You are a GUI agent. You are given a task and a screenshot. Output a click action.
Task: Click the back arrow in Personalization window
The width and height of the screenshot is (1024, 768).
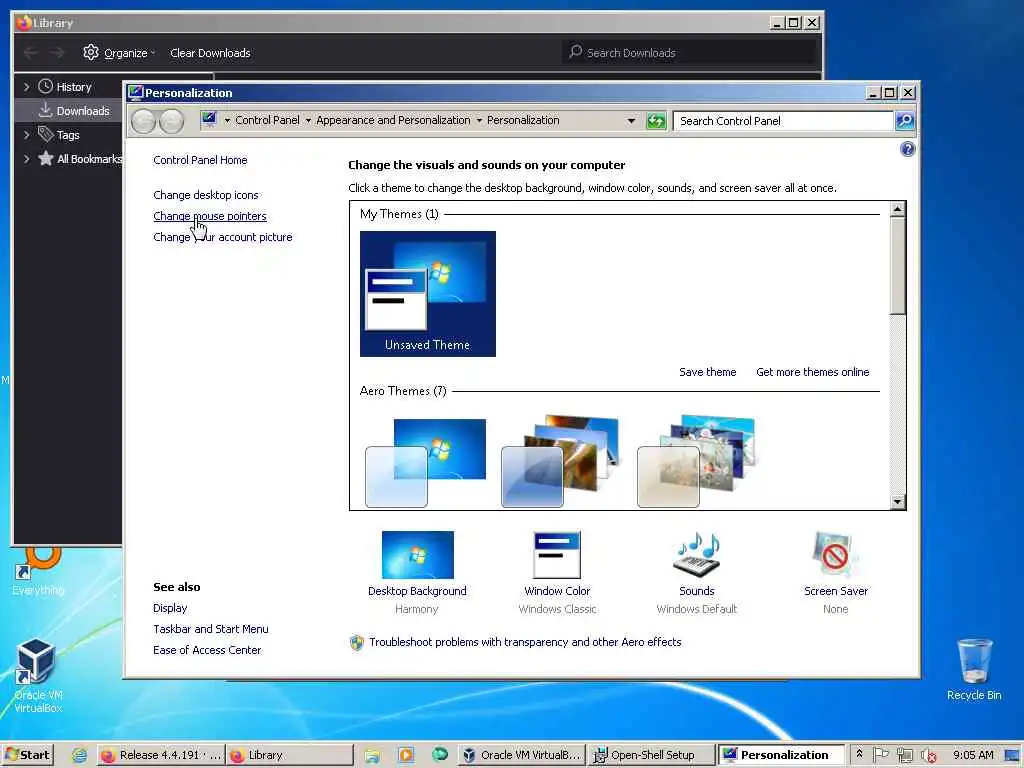tap(143, 121)
